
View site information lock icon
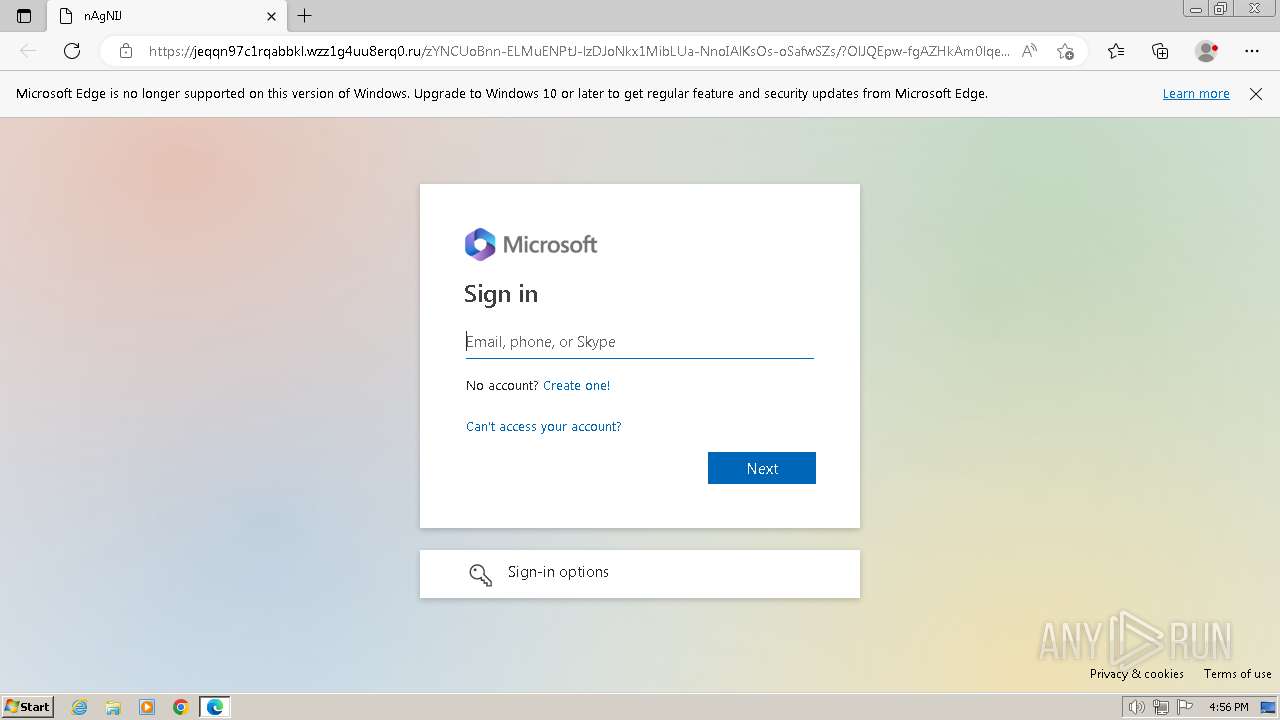[x=126, y=51]
